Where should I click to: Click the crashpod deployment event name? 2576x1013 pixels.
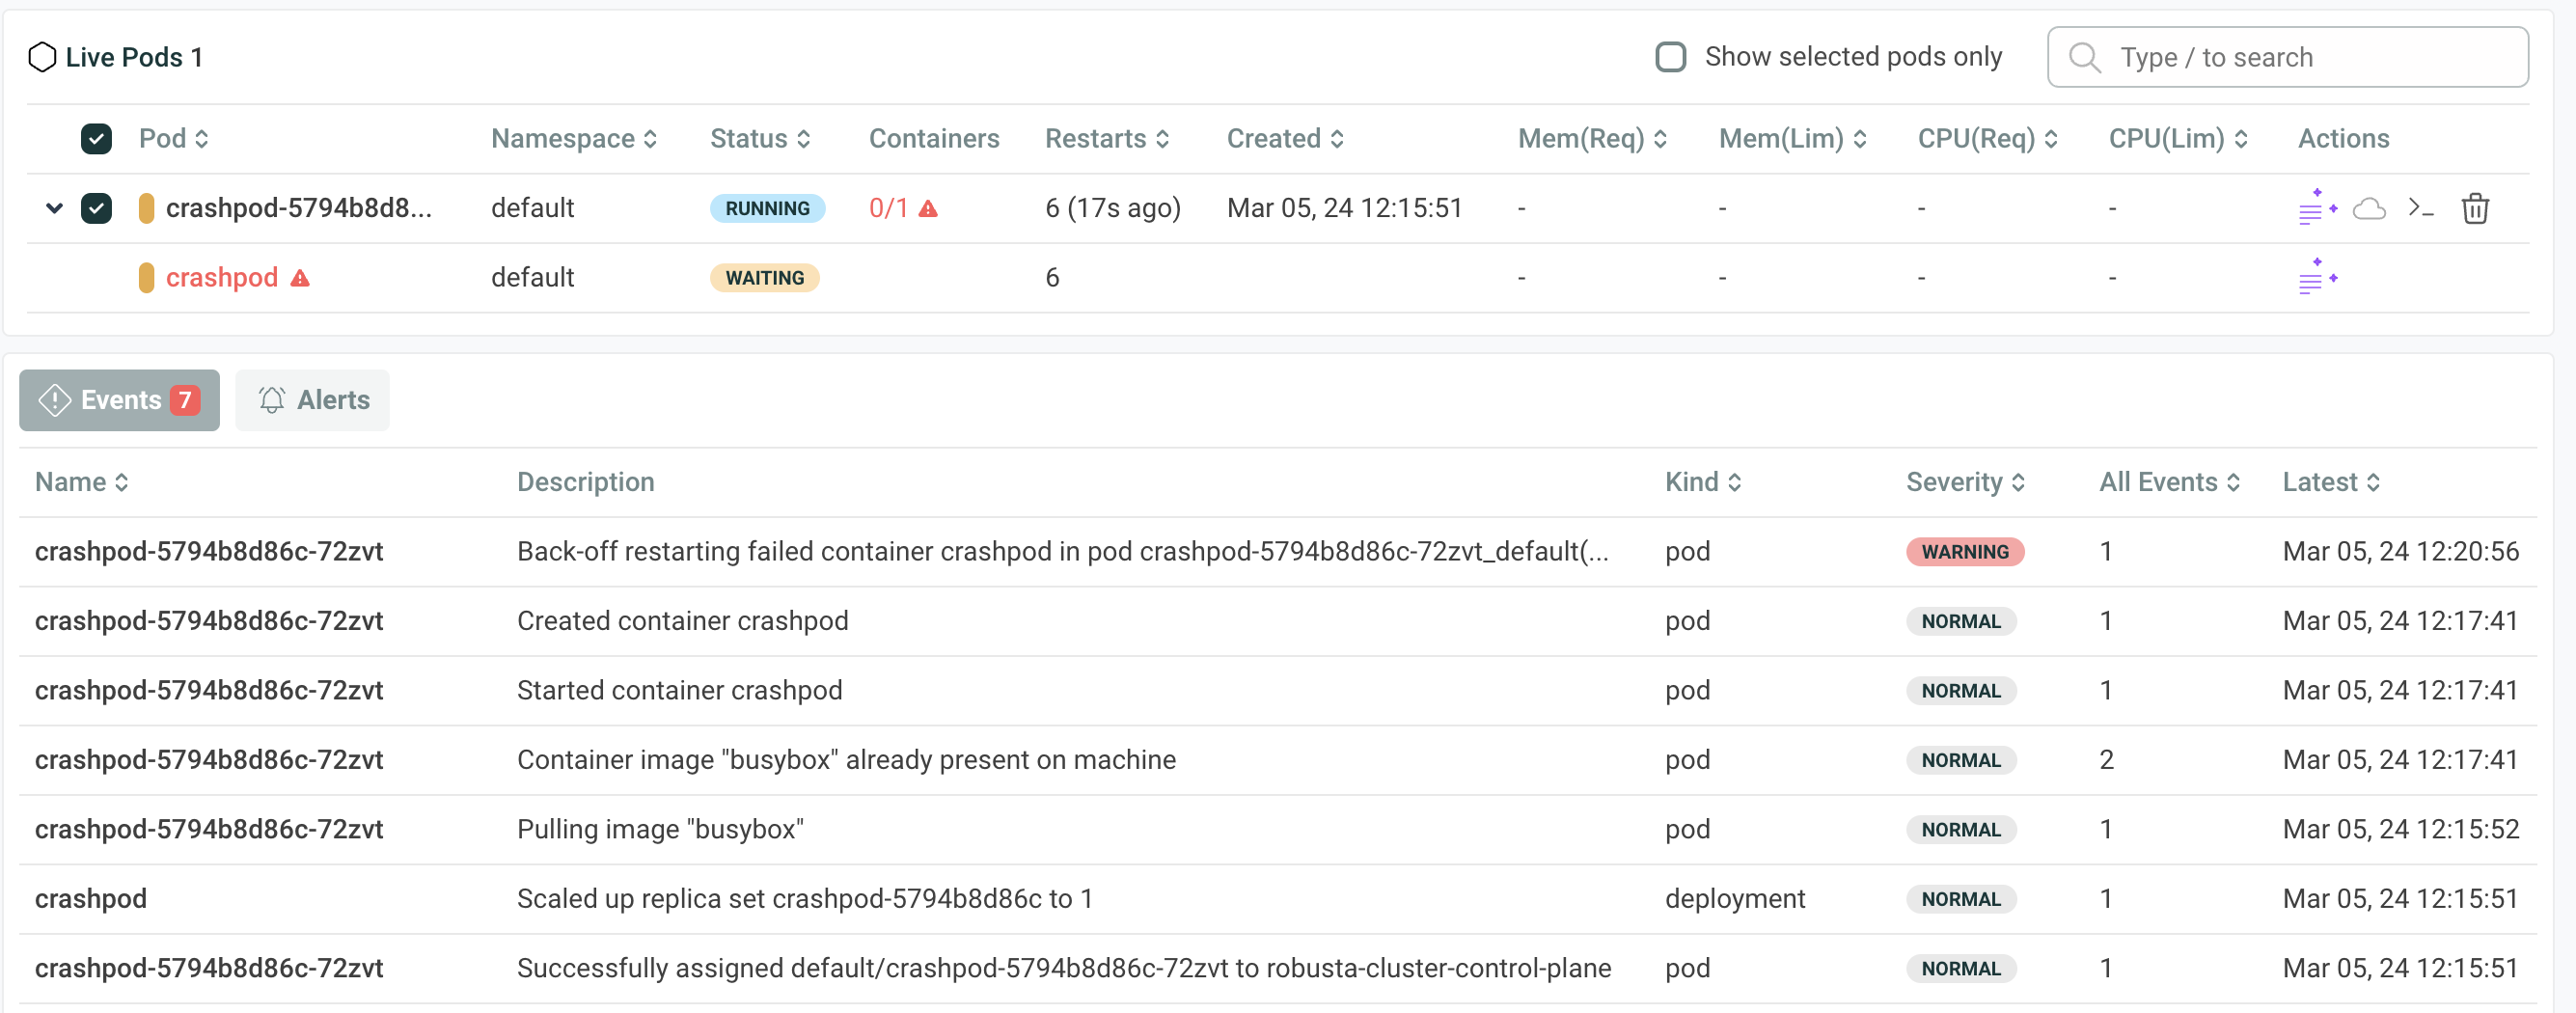pos(91,899)
